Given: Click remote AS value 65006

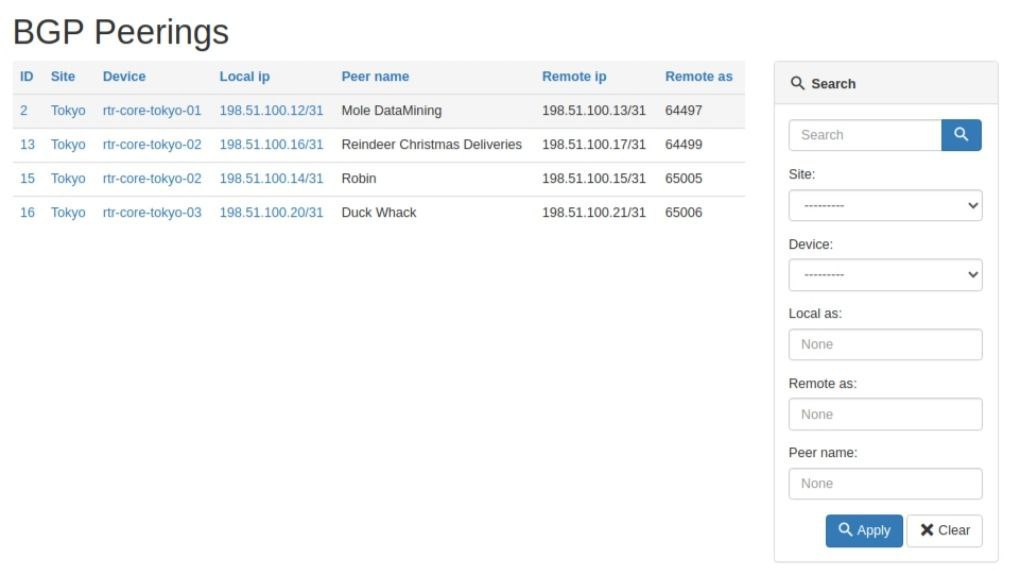Looking at the screenshot, I should click(684, 212).
